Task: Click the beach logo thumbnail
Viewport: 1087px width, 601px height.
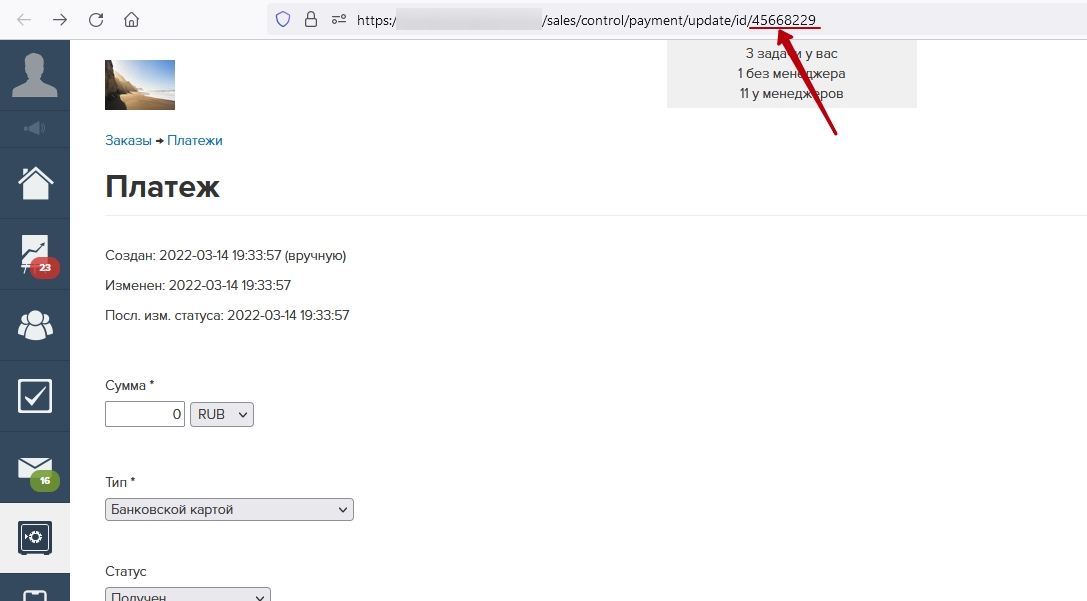Action: [x=140, y=85]
